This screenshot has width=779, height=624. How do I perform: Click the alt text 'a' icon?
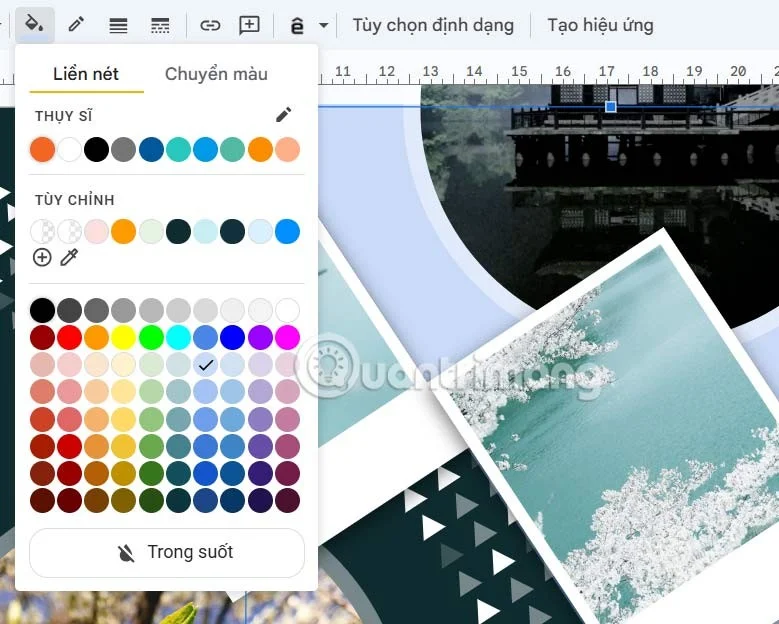(x=297, y=25)
